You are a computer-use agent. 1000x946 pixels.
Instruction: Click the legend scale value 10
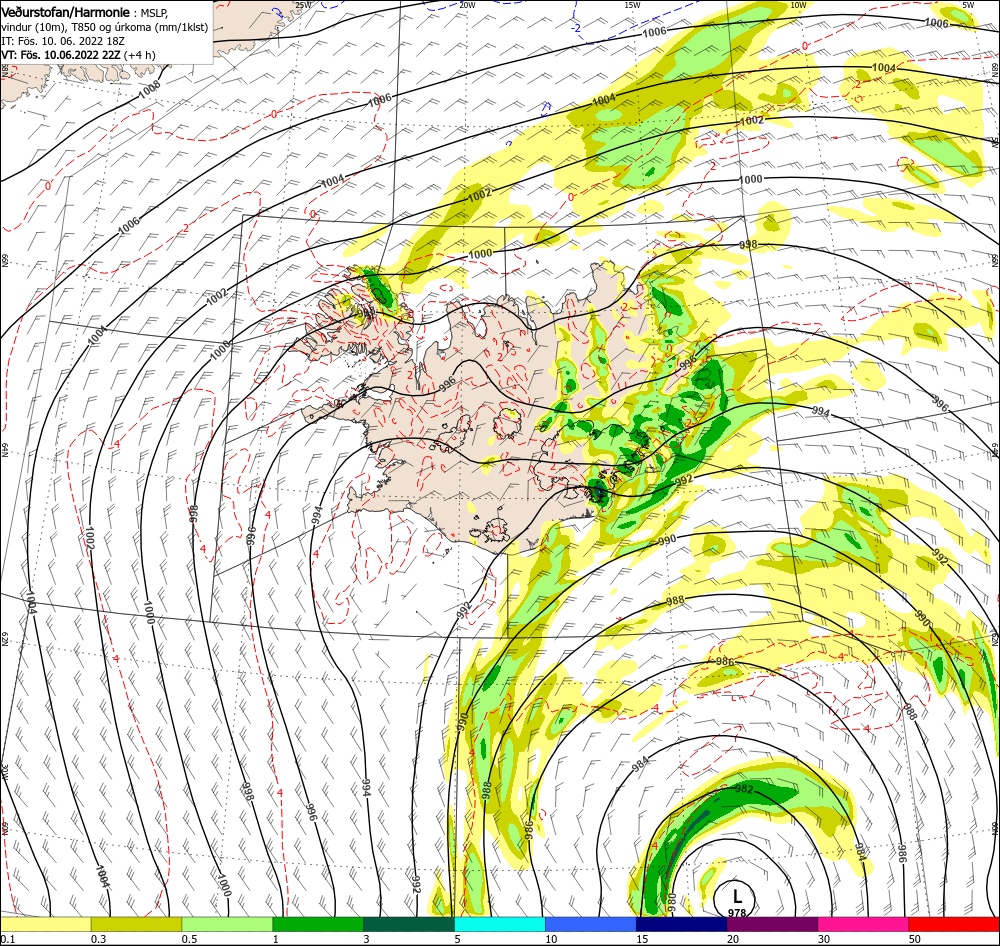pyautogui.click(x=551, y=939)
